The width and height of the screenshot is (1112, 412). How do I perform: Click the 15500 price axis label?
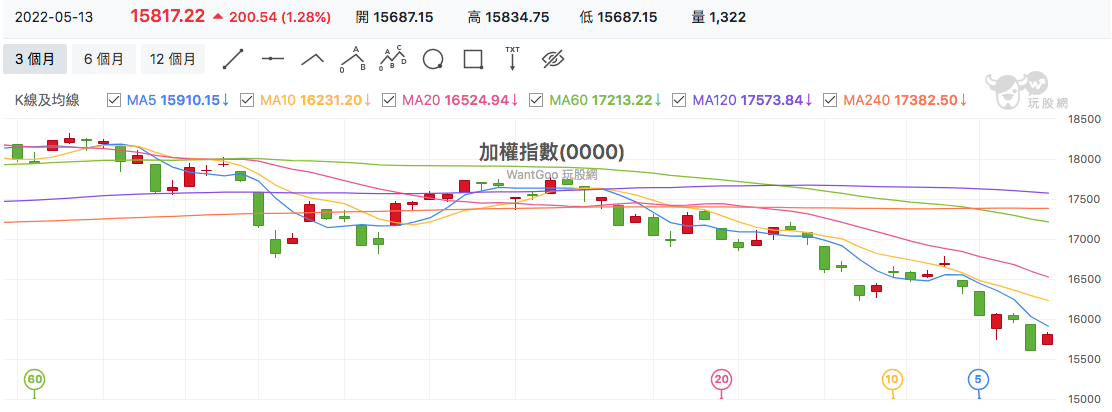pyautogui.click(x=1086, y=360)
